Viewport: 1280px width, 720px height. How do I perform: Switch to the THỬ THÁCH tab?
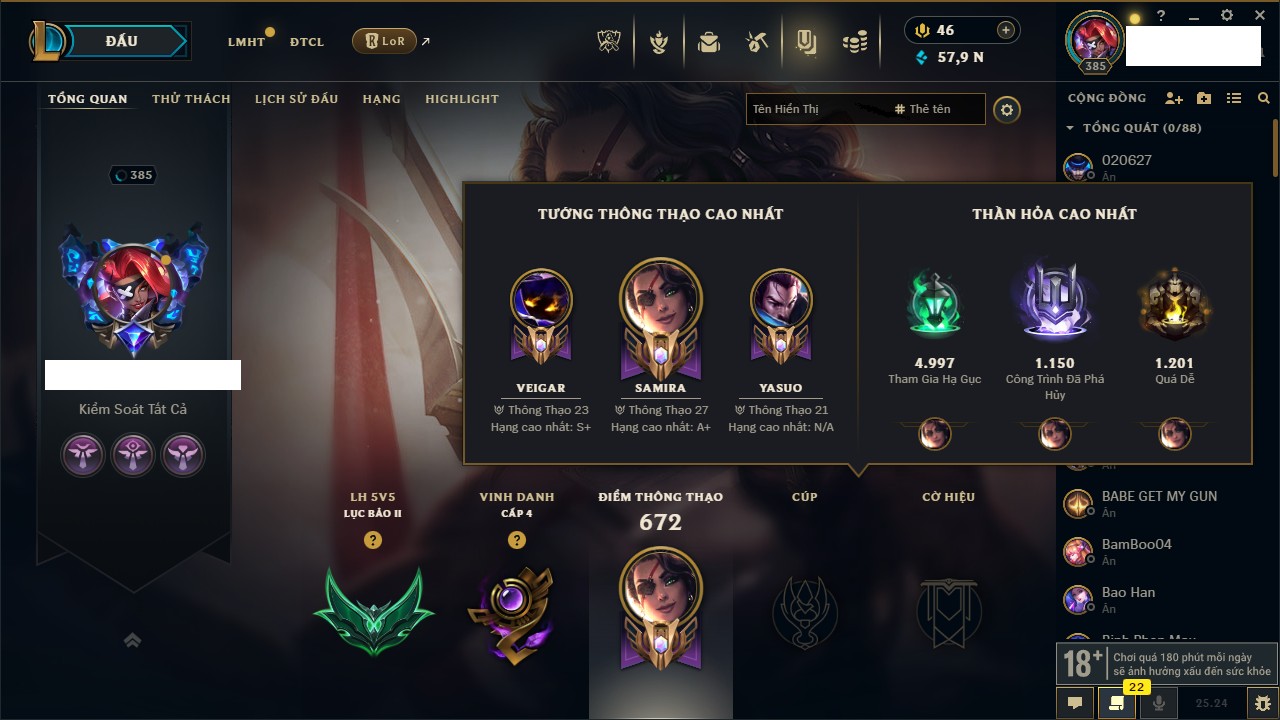pyautogui.click(x=191, y=99)
